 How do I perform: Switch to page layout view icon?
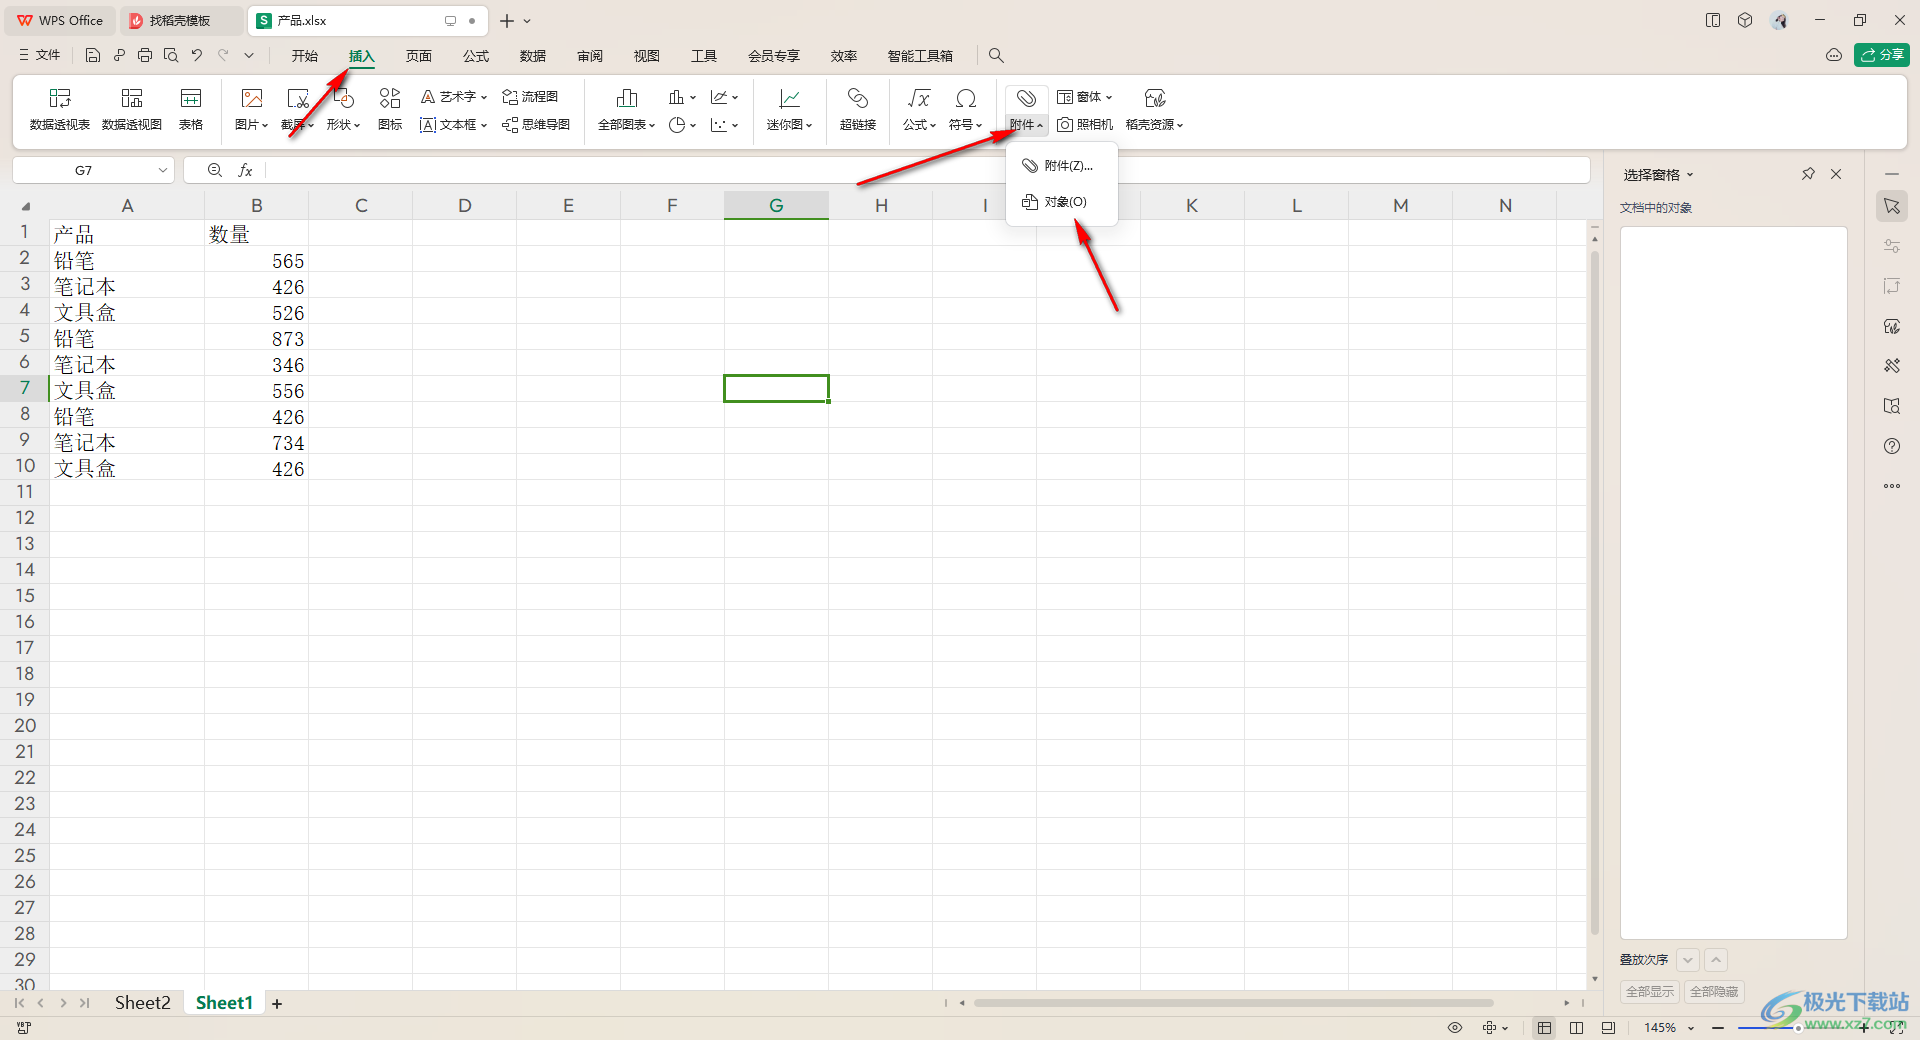(x=1576, y=1027)
